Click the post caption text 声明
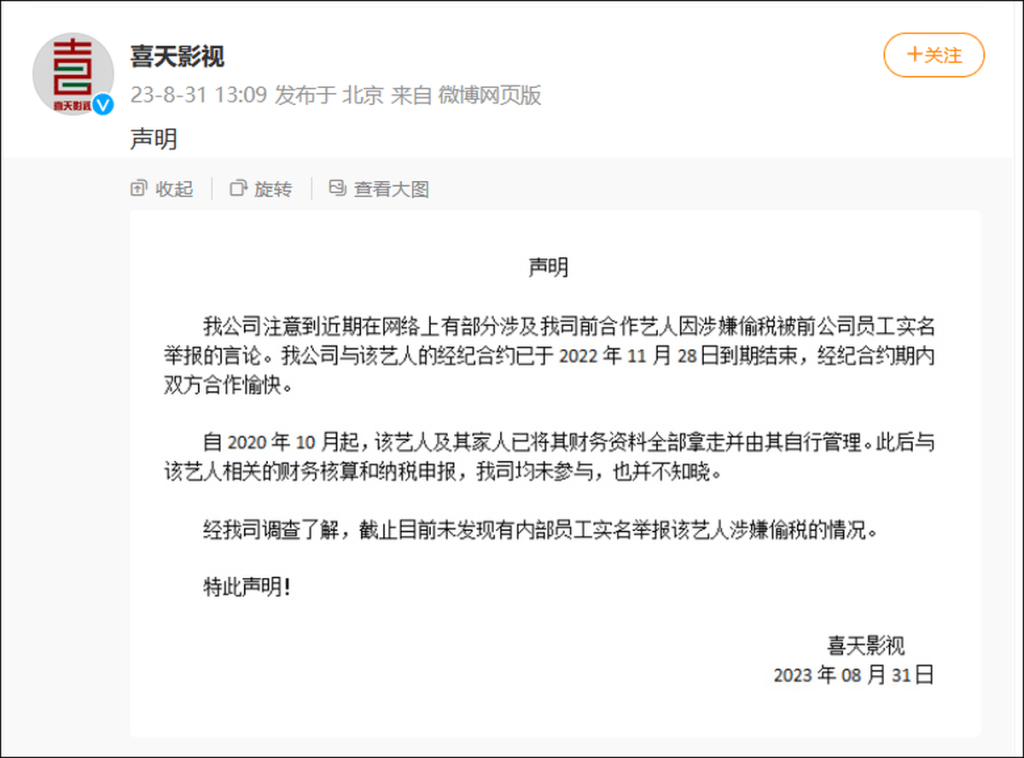The image size is (1024, 758). [x=153, y=139]
